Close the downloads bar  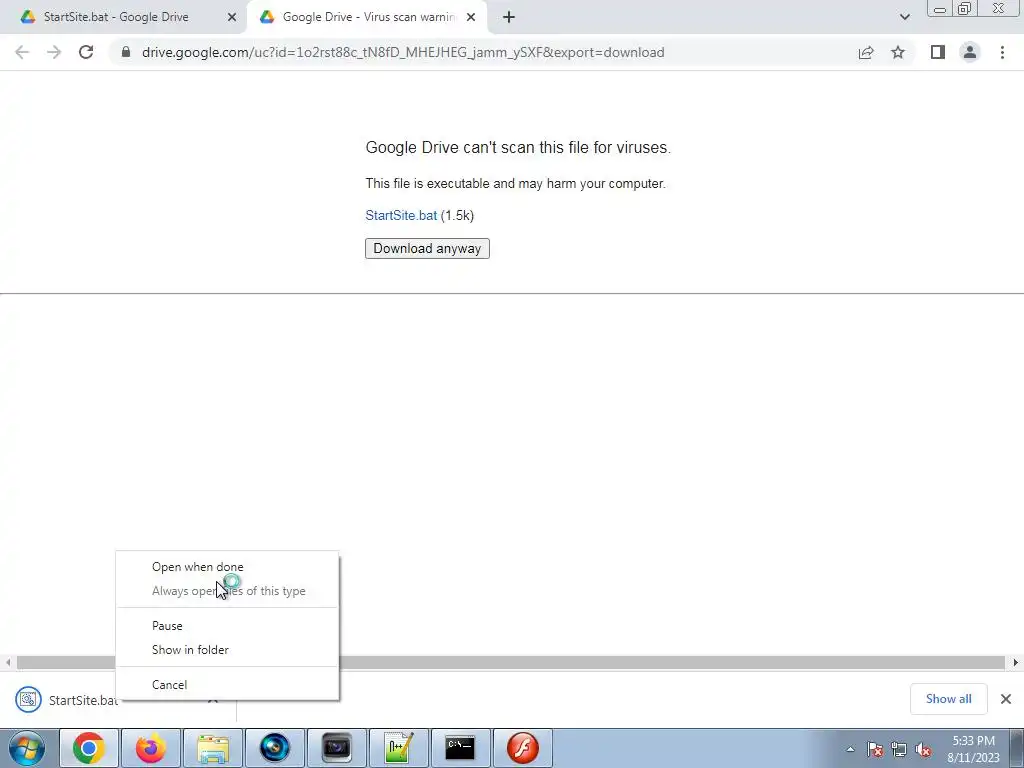(x=1006, y=699)
